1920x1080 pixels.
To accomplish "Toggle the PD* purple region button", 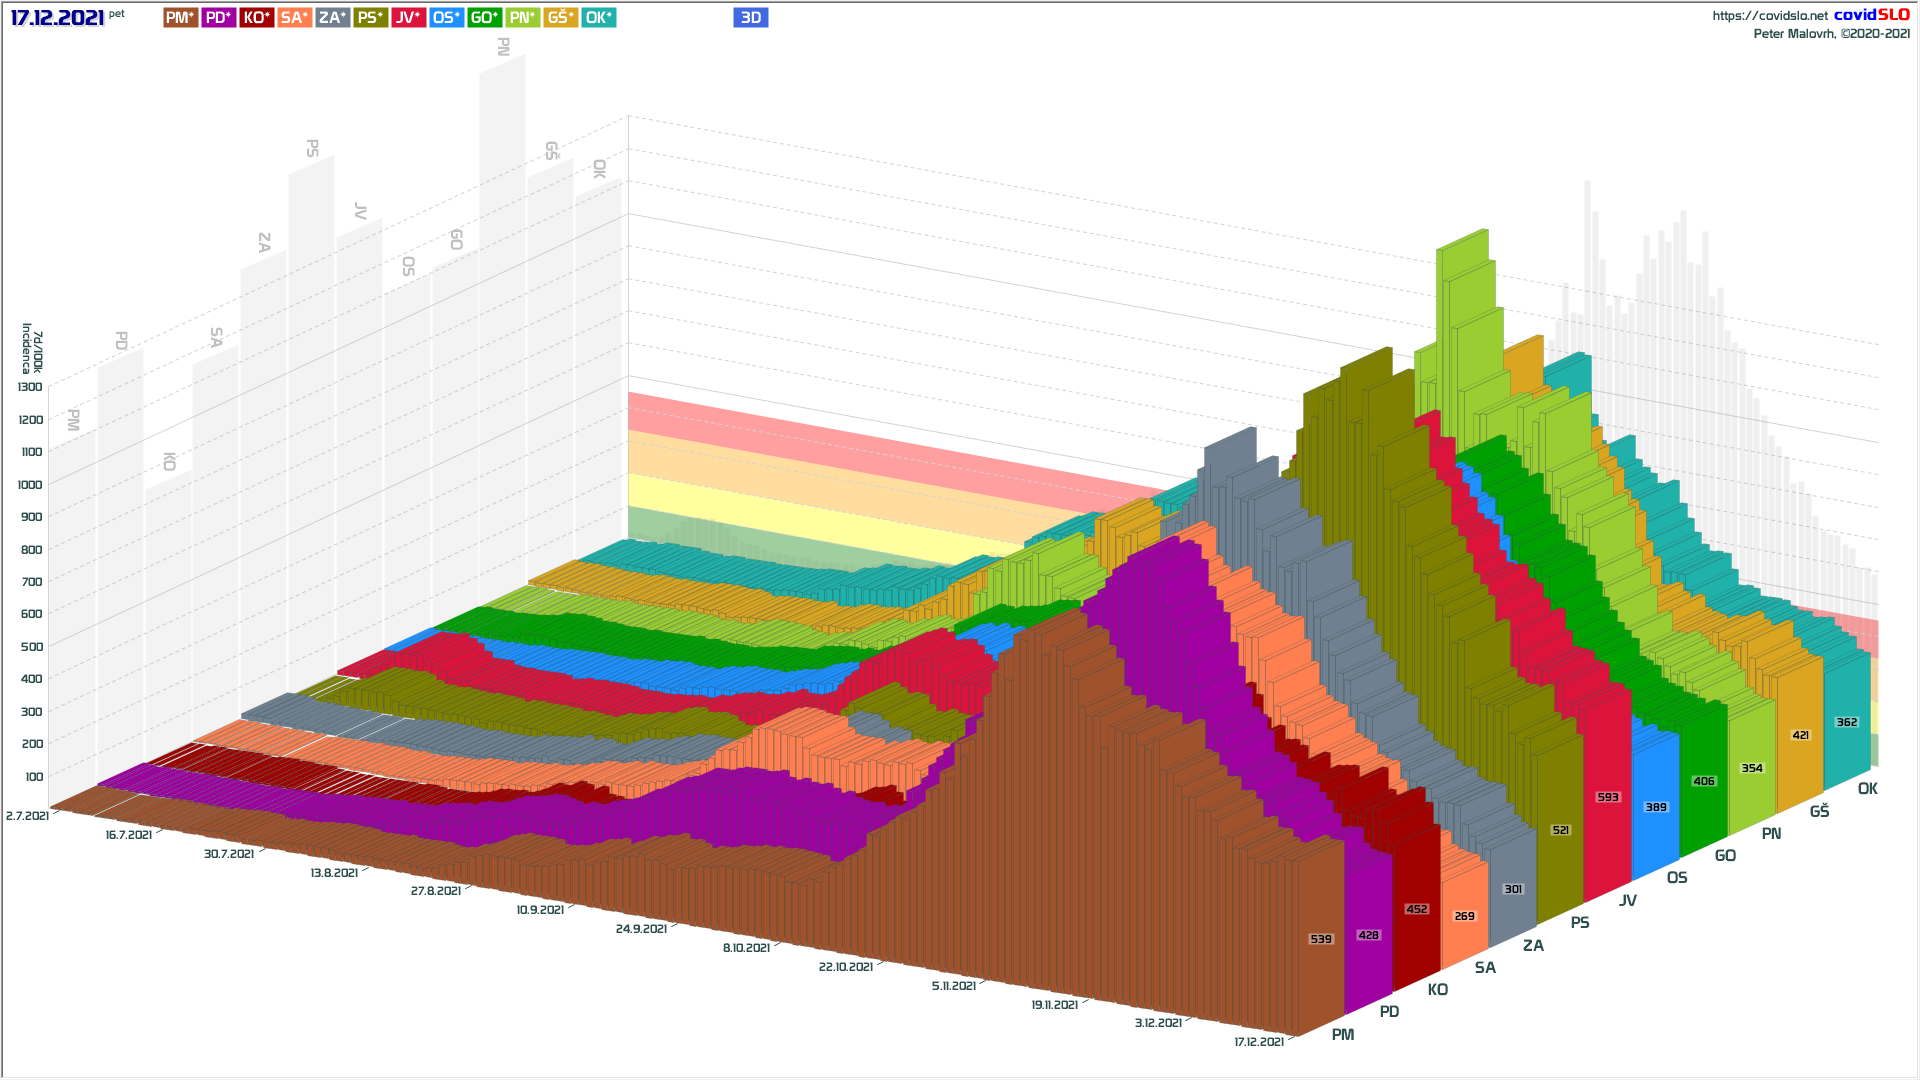I will click(218, 18).
